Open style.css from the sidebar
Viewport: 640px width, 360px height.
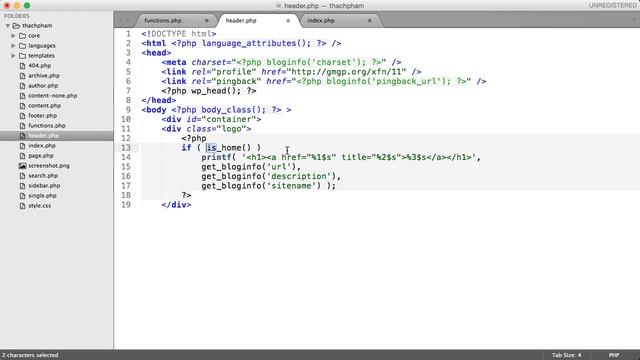[x=40, y=206]
